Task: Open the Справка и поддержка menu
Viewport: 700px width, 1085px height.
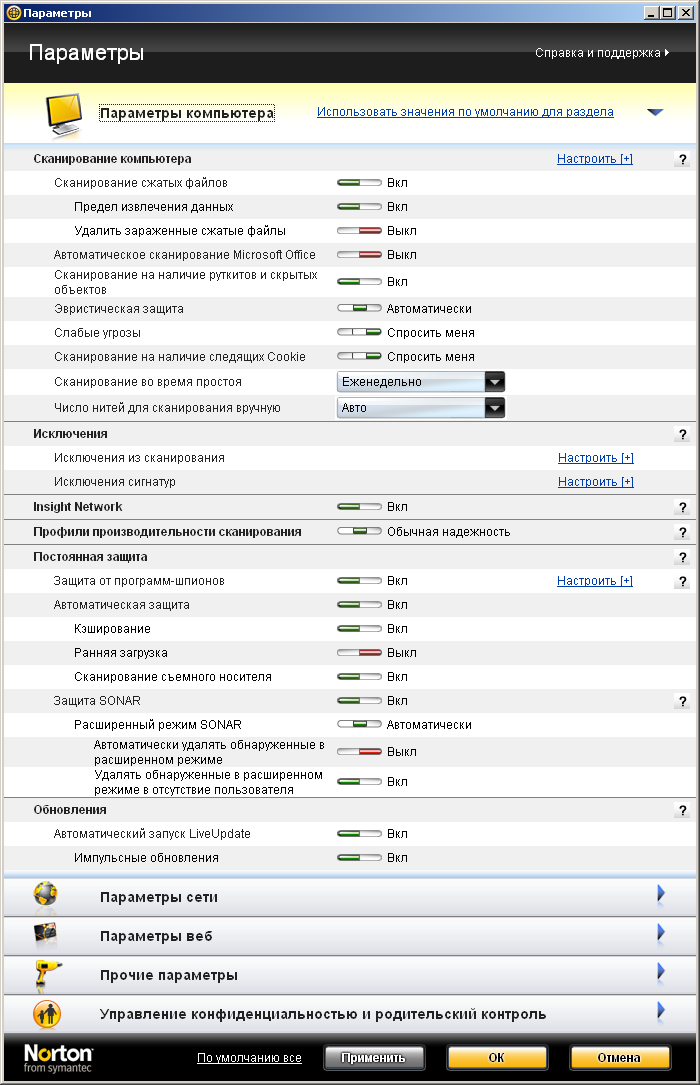Action: pos(602,53)
